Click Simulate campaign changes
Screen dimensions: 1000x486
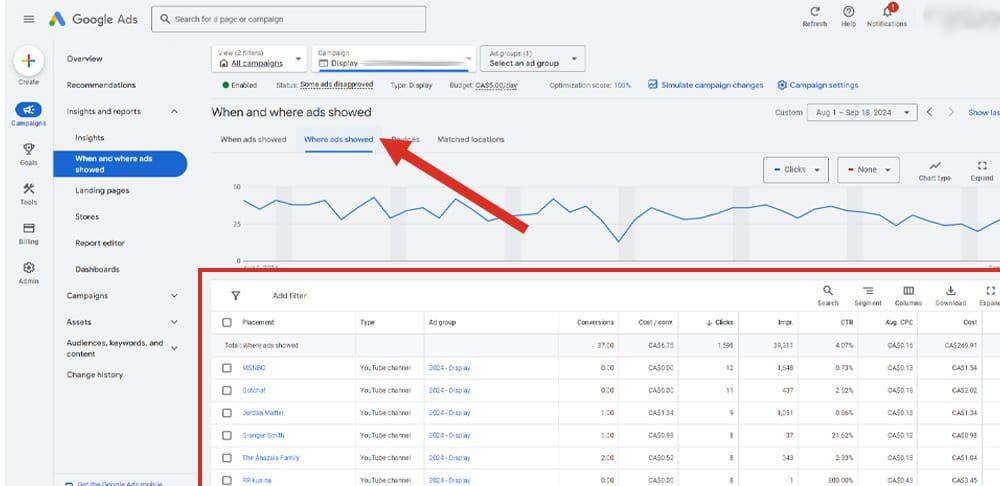pyautogui.click(x=705, y=85)
